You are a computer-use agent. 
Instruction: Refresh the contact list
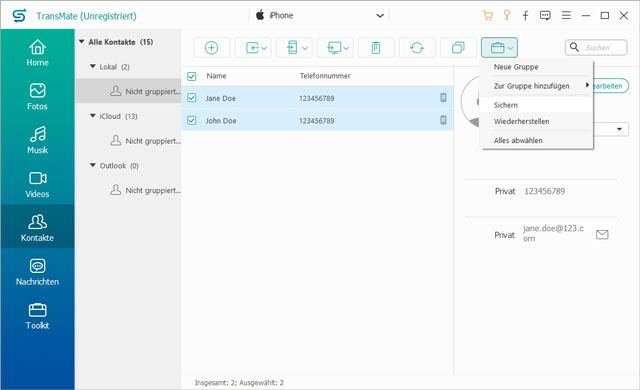click(x=417, y=48)
